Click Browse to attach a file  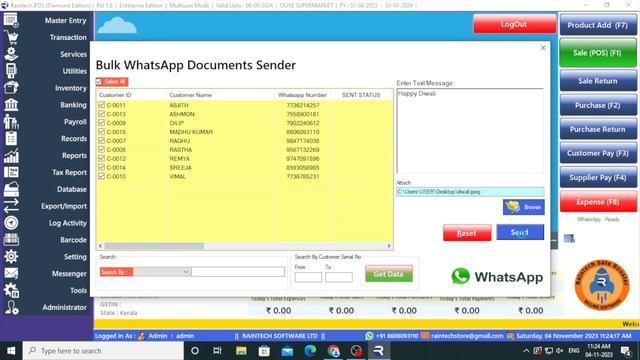(x=524, y=207)
